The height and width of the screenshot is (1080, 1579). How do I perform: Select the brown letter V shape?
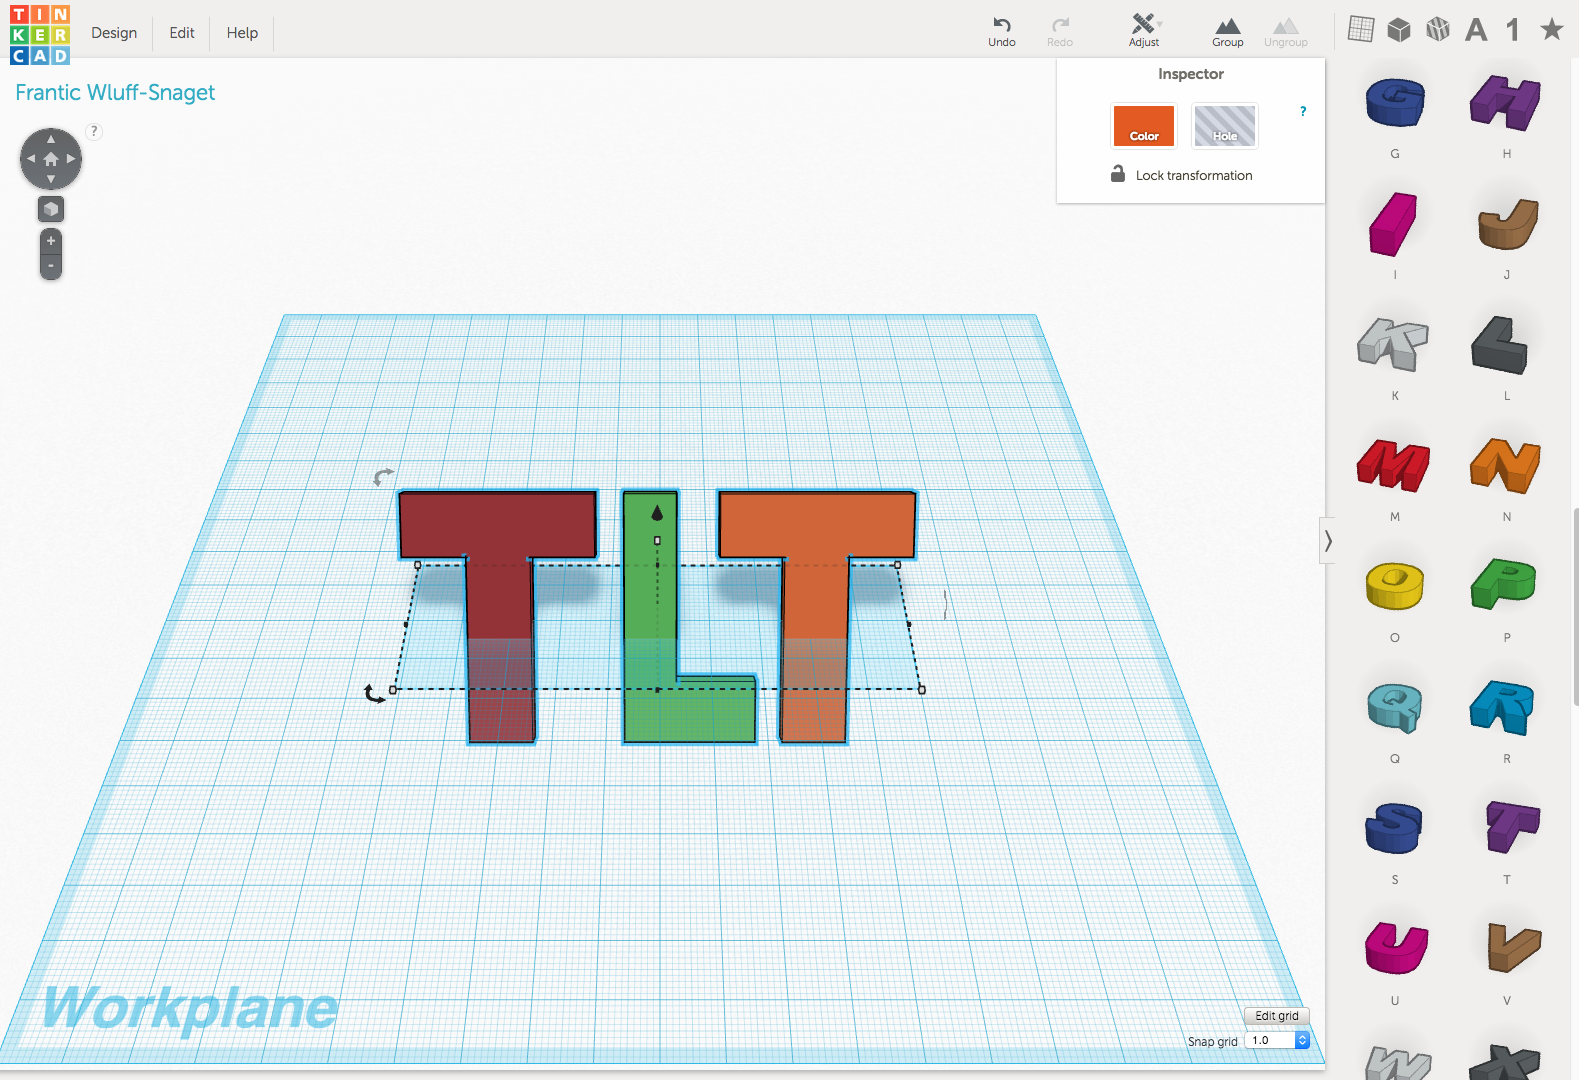[1514, 948]
